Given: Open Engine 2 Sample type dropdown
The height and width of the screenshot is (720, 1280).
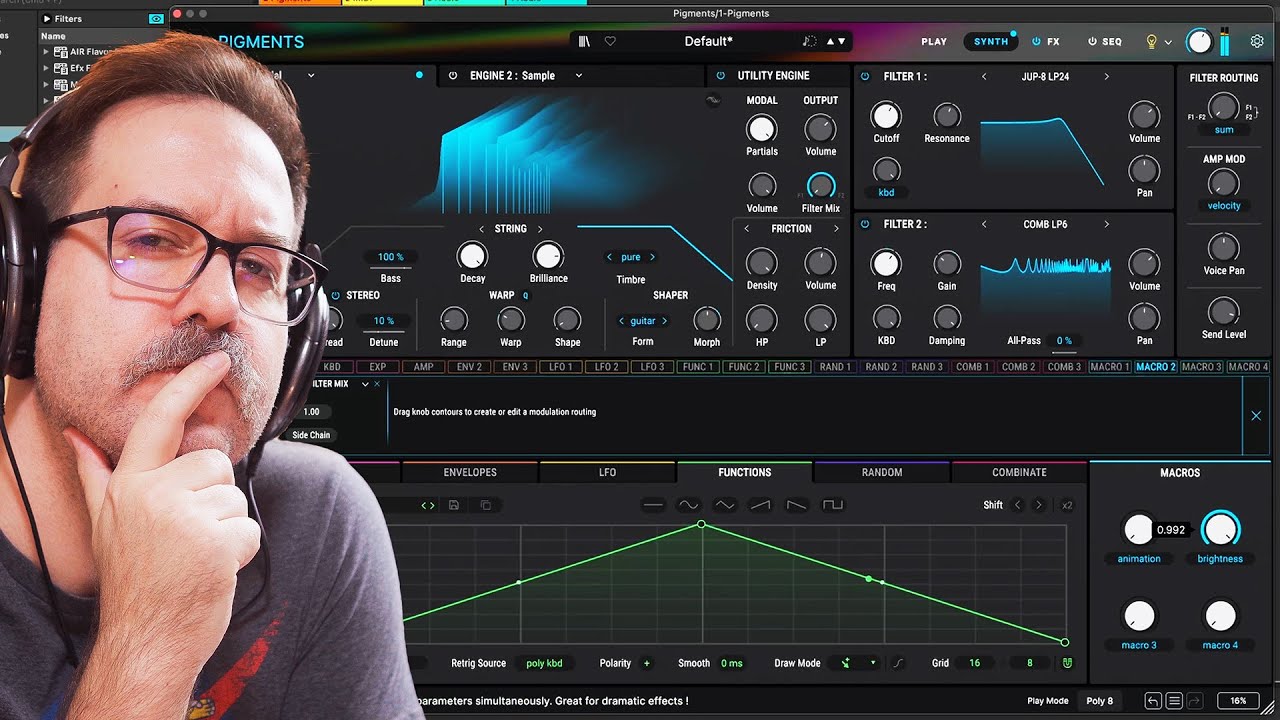Looking at the screenshot, I should tap(578, 76).
